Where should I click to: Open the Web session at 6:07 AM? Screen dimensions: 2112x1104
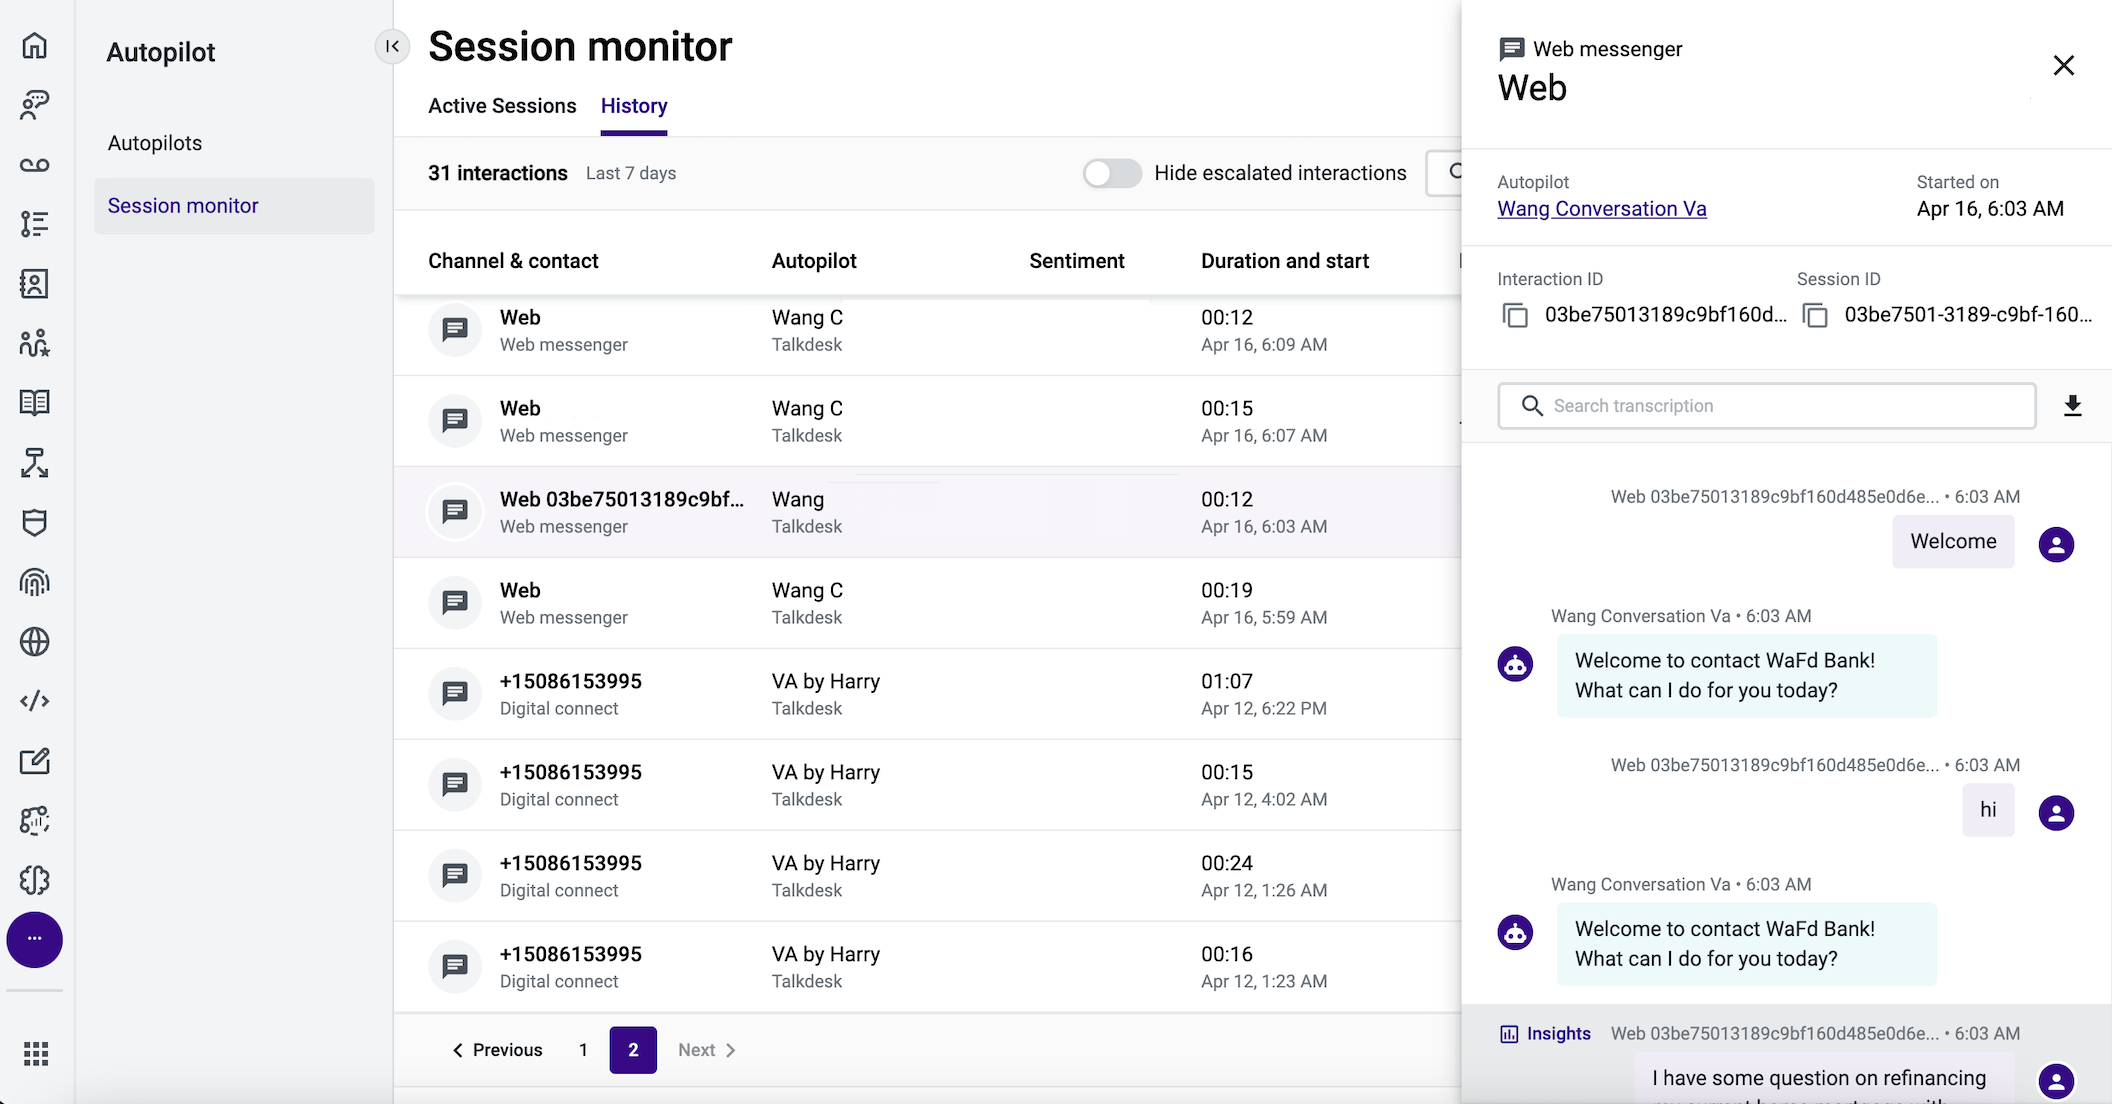pyautogui.click(x=927, y=422)
